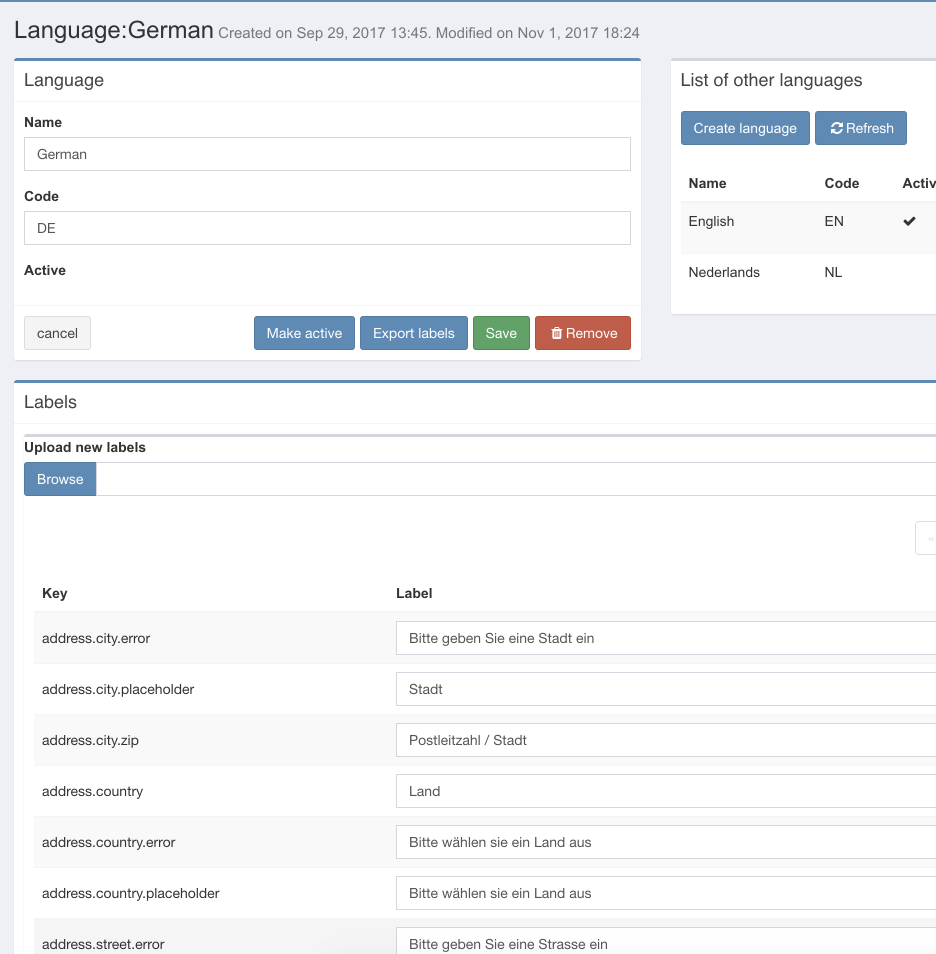Click the trash icon on the Remove button
The height and width of the screenshot is (954, 936).
(x=556, y=333)
